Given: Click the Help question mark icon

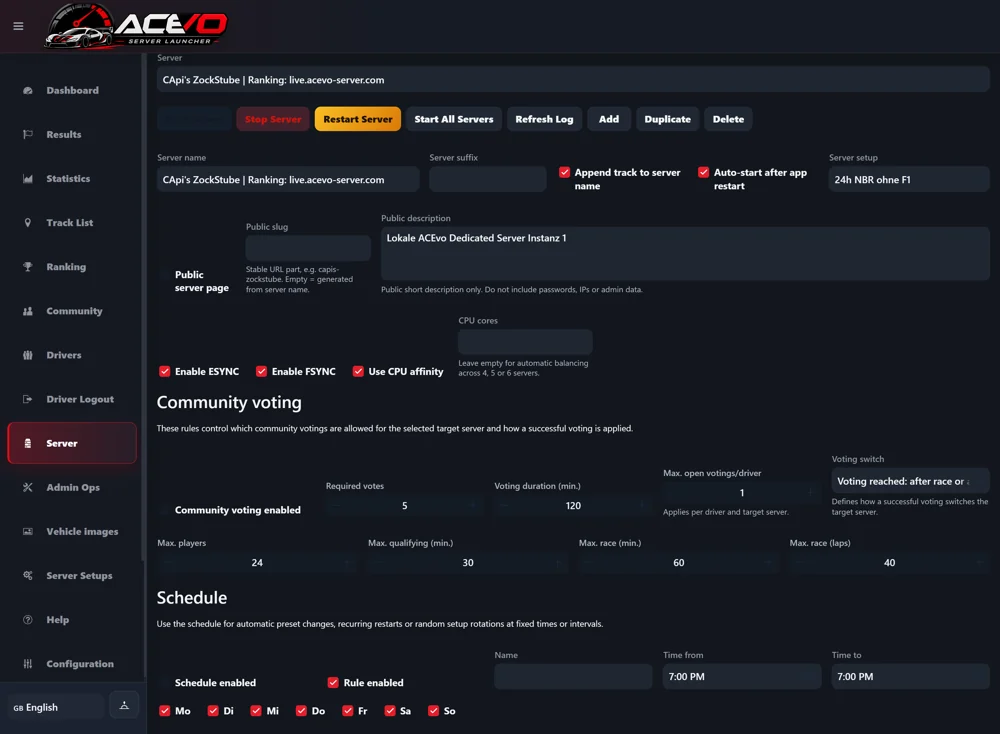Looking at the screenshot, I should coord(27,620).
